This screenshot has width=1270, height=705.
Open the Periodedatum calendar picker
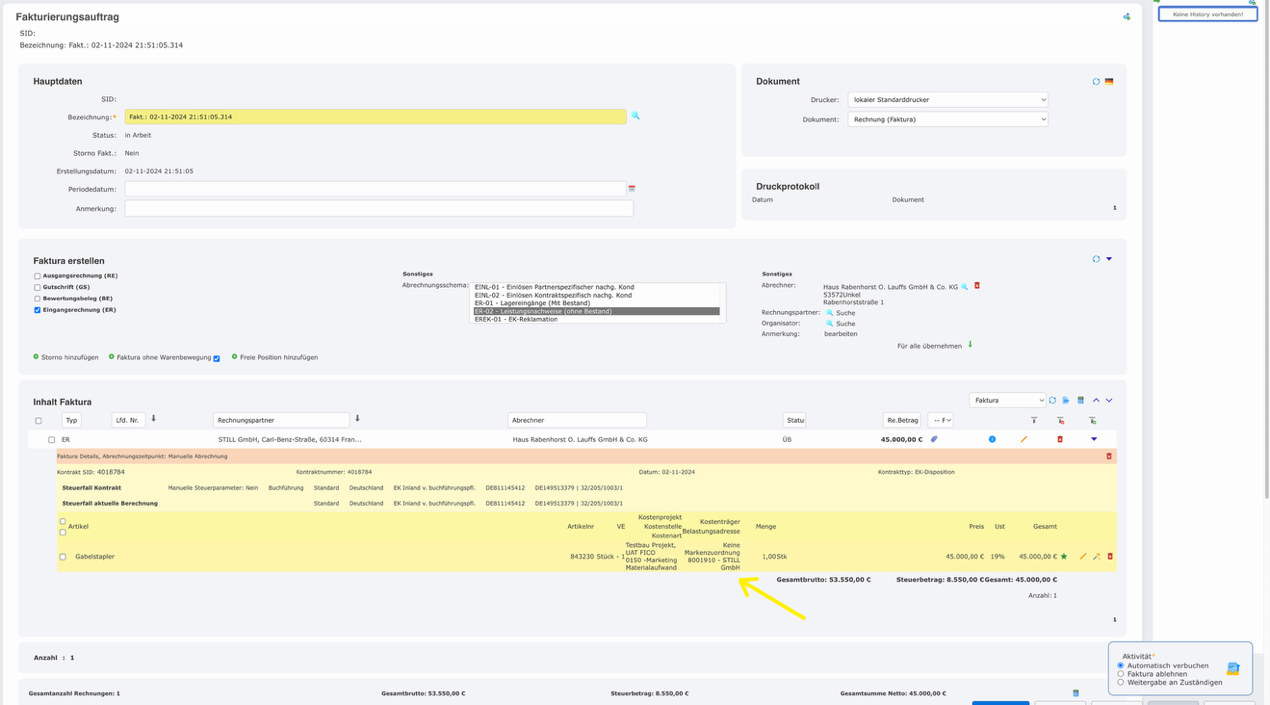coord(631,189)
